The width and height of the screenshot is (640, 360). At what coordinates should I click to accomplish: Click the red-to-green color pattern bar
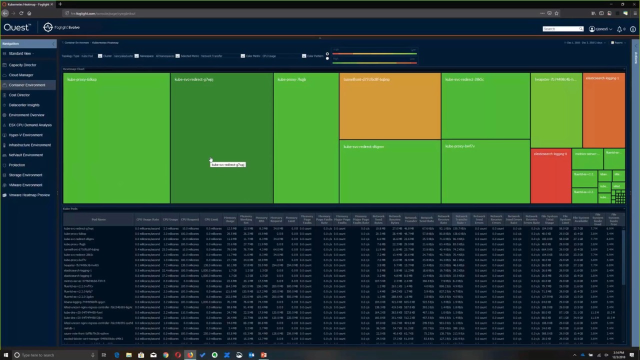pyautogui.click(x=374, y=53)
